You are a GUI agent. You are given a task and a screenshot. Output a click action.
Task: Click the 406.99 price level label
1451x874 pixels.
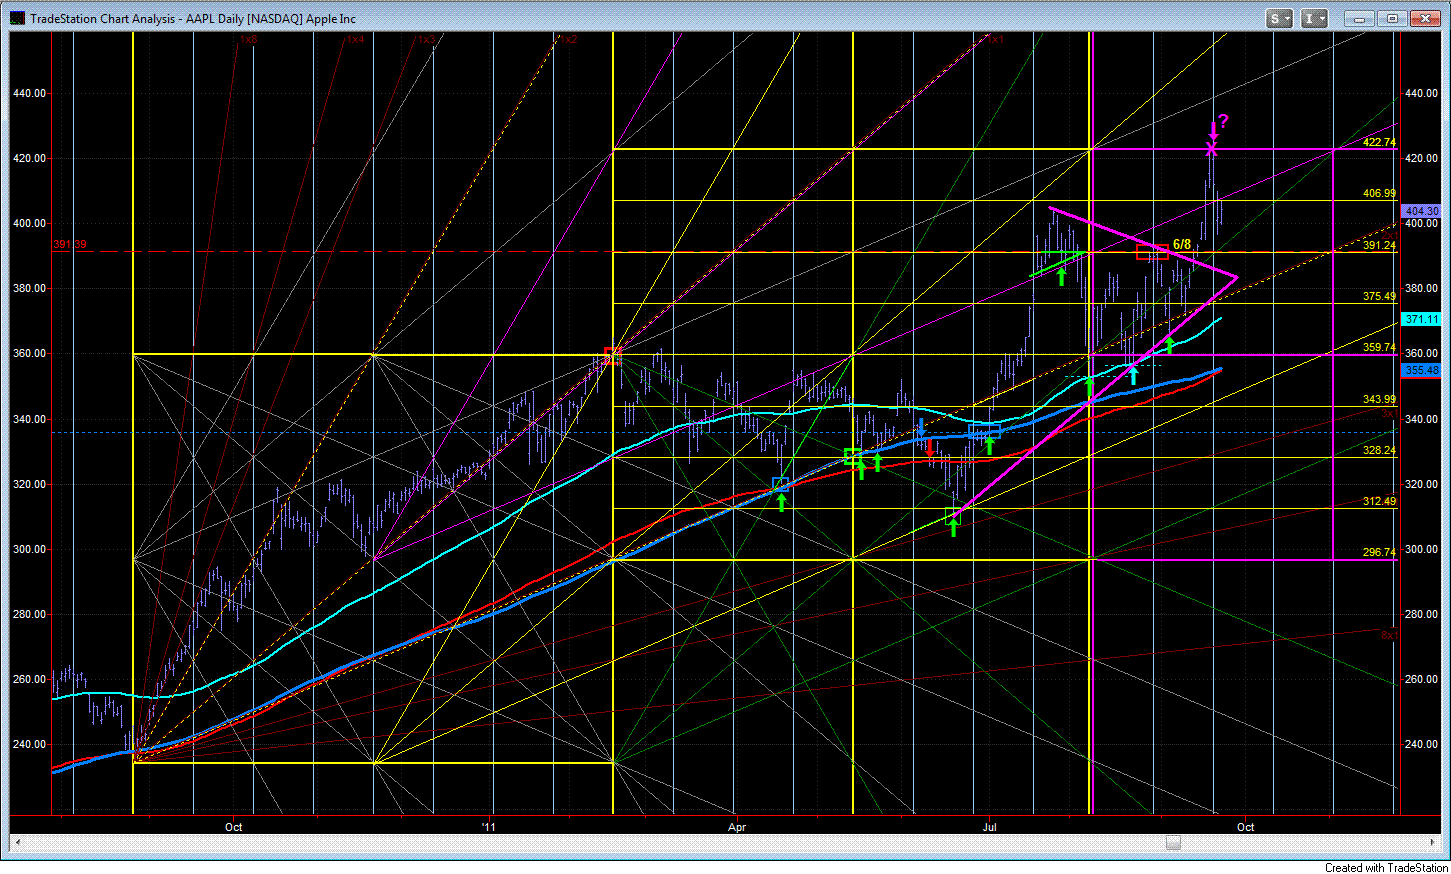1379,194
